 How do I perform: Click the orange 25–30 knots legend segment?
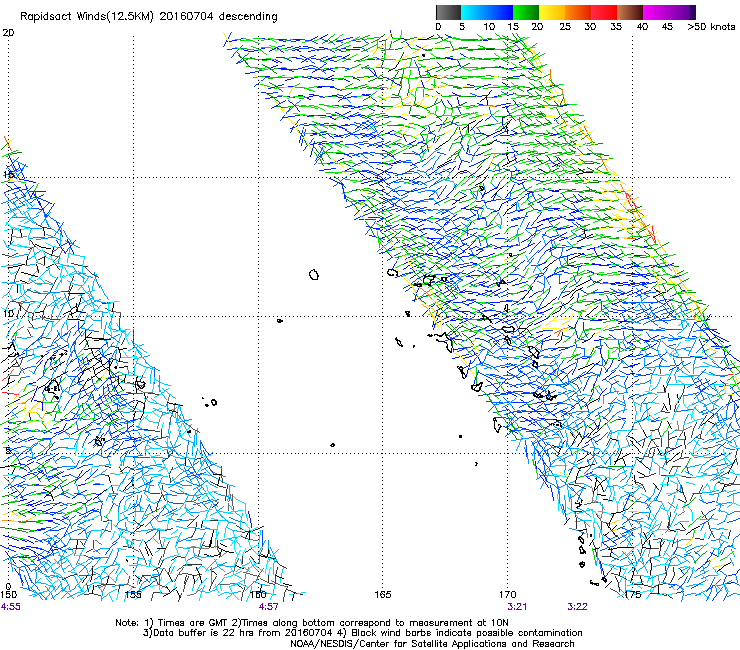click(578, 12)
